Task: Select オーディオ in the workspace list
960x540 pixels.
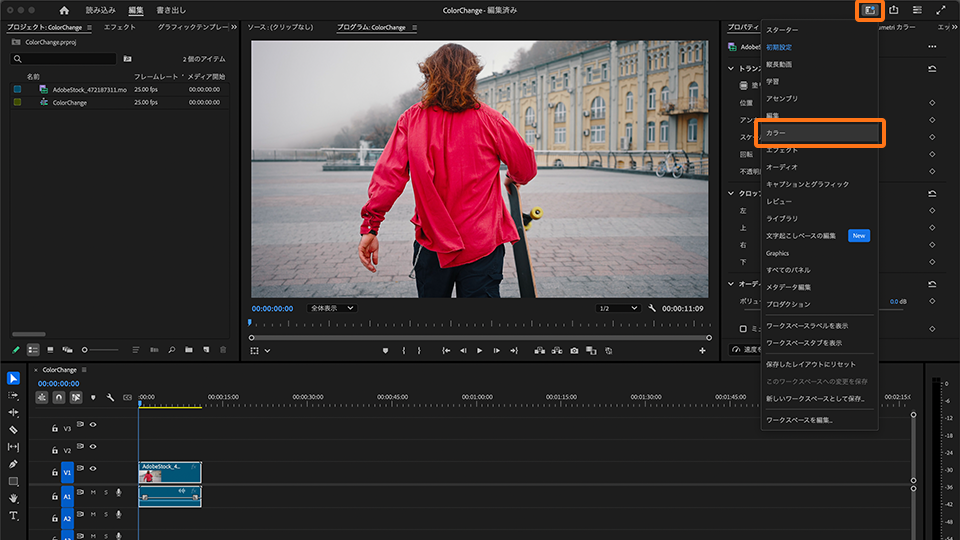Action: coord(782,167)
